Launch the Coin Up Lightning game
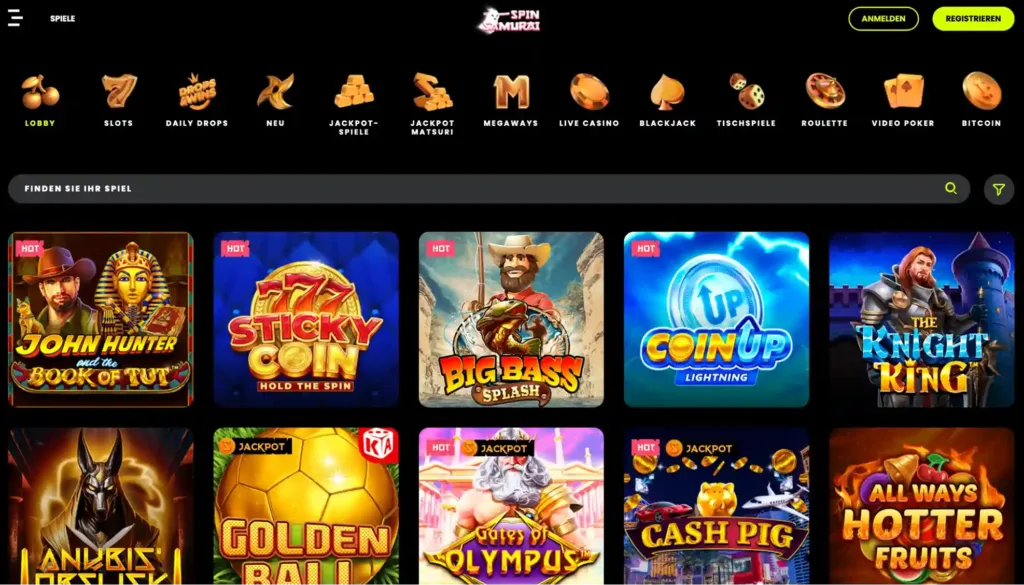Viewport: 1024px width, 585px height. [x=716, y=319]
